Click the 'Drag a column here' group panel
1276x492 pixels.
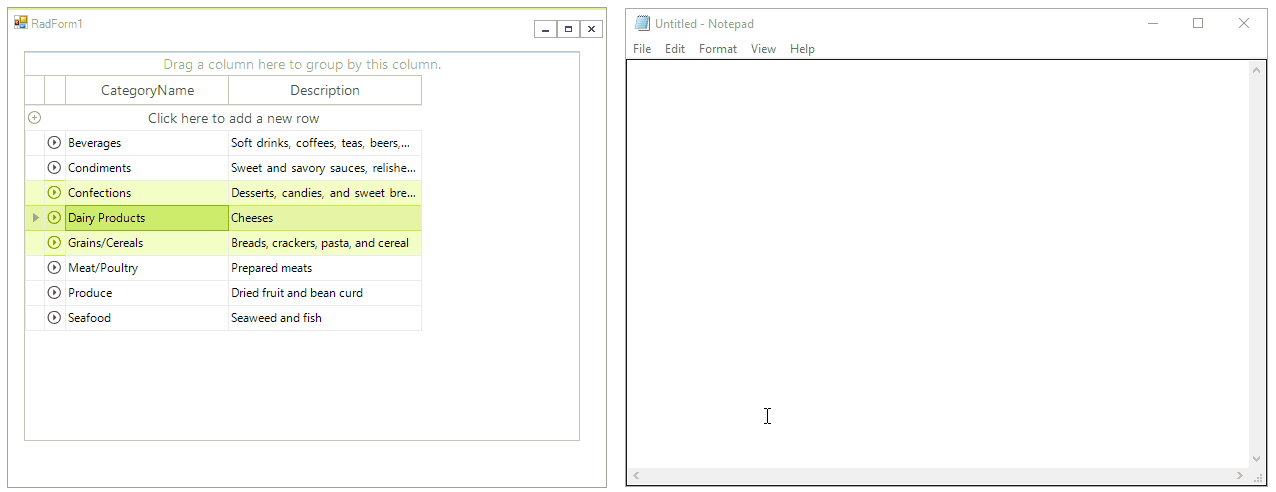point(302,64)
